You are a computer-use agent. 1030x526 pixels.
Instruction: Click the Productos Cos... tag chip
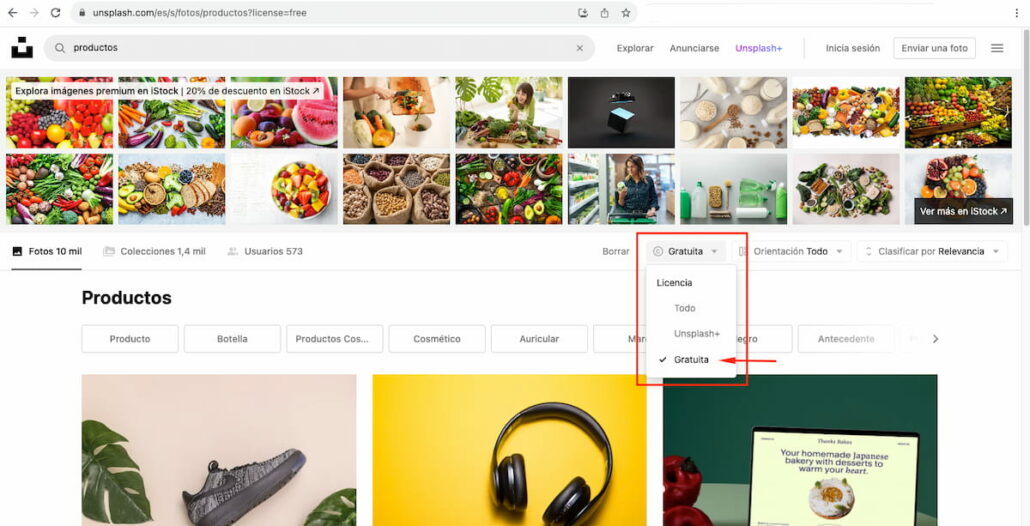coord(335,339)
